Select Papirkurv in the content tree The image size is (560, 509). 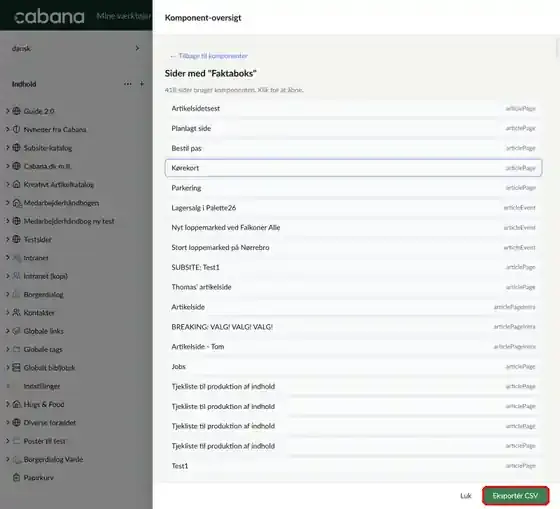[39, 477]
